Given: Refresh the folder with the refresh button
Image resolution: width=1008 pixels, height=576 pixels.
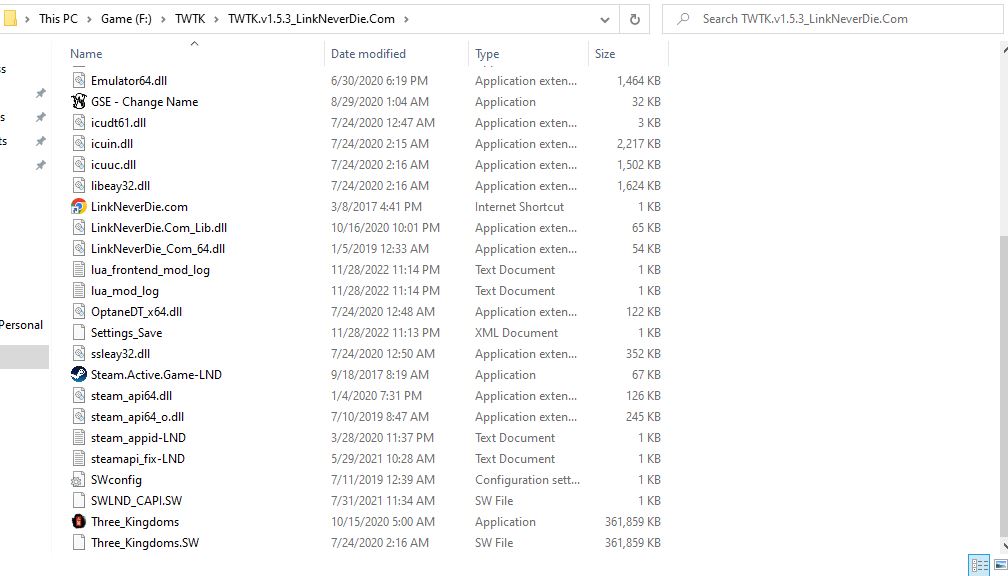Looking at the screenshot, I should point(634,18).
